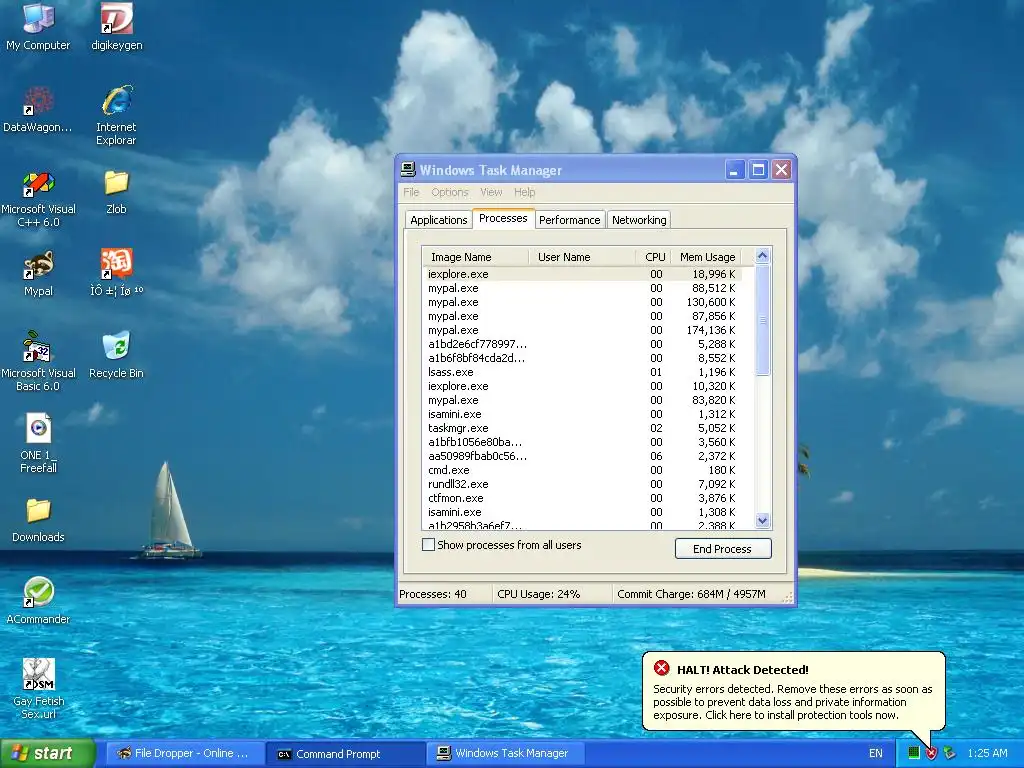This screenshot has height=768, width=1024.
Task: Switch to the Applications tab
Action: tap(438, 219)
